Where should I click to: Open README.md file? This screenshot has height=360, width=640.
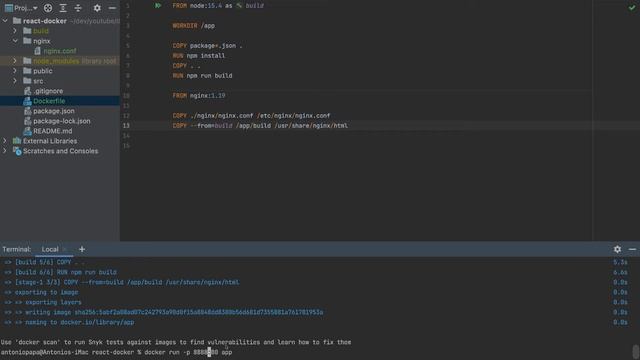pyautogui.click(x=53, y=131)
